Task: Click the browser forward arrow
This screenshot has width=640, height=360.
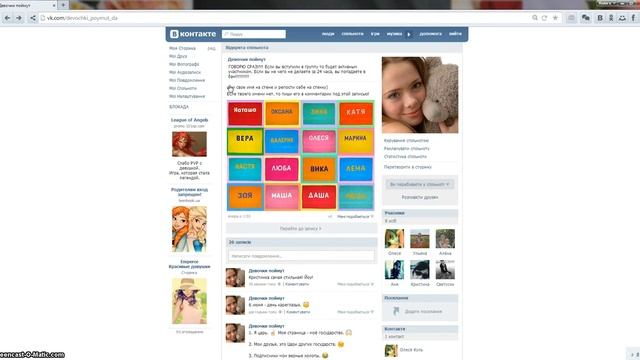Action: 19,18
